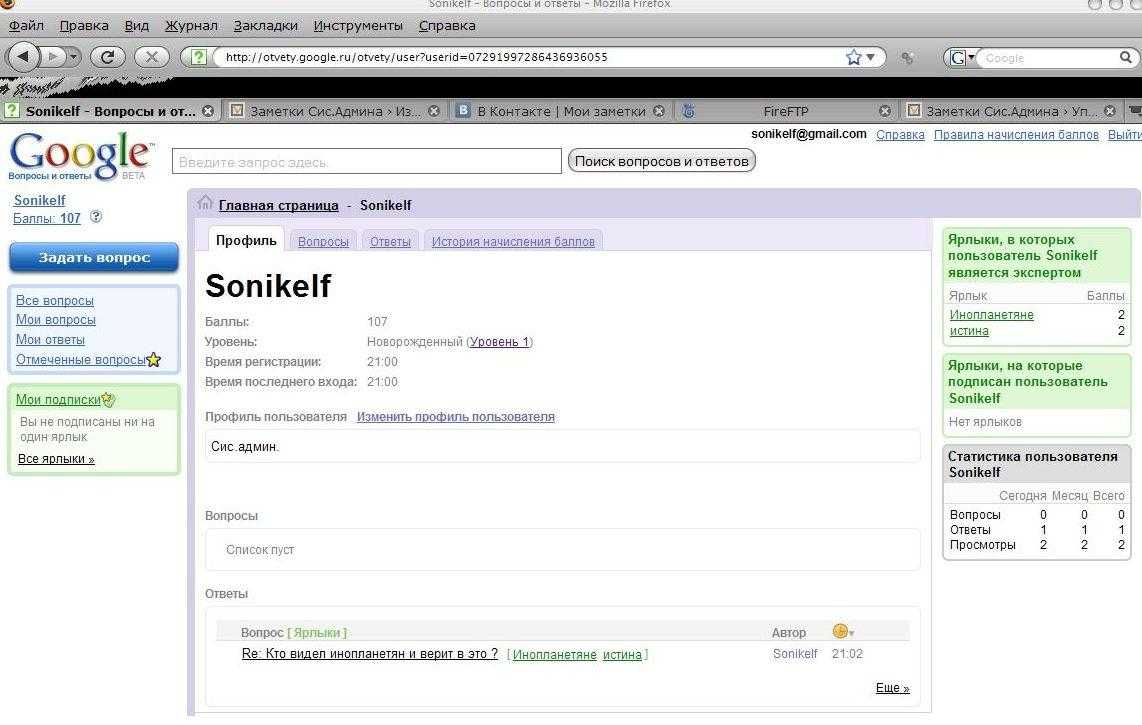This screenshot has height=725, width=1142.
Task: Open the Мои вопросы link
Action: pos(55,320)
